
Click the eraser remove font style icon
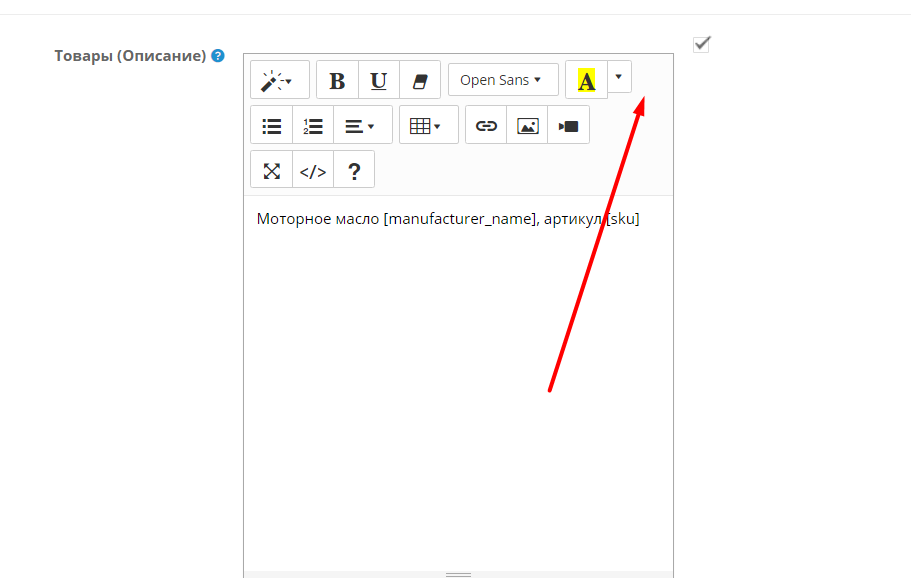(420, 80)
